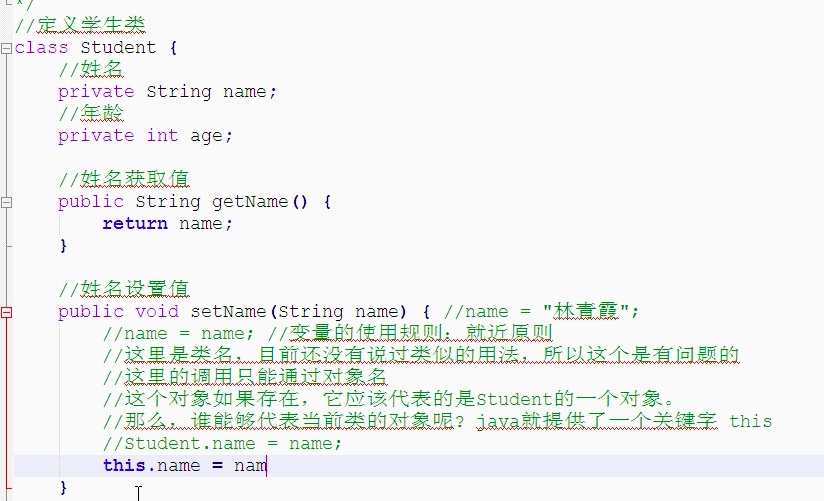Click the comment '//姓名' above name field
The height and width of the screenshot is (501, 824).
point(91,69)
